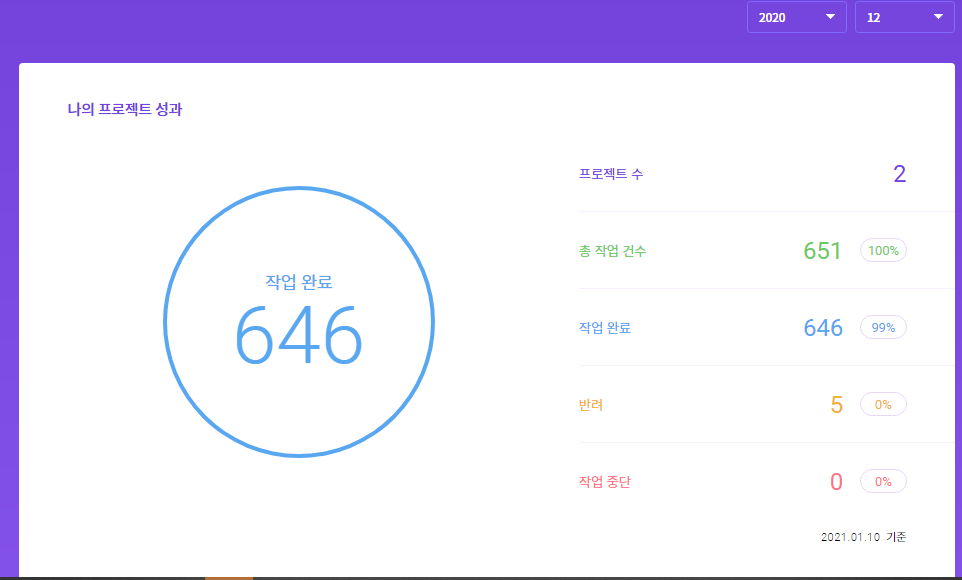
Task: Click the 0% badge in 반려 row
Action: 883,404
